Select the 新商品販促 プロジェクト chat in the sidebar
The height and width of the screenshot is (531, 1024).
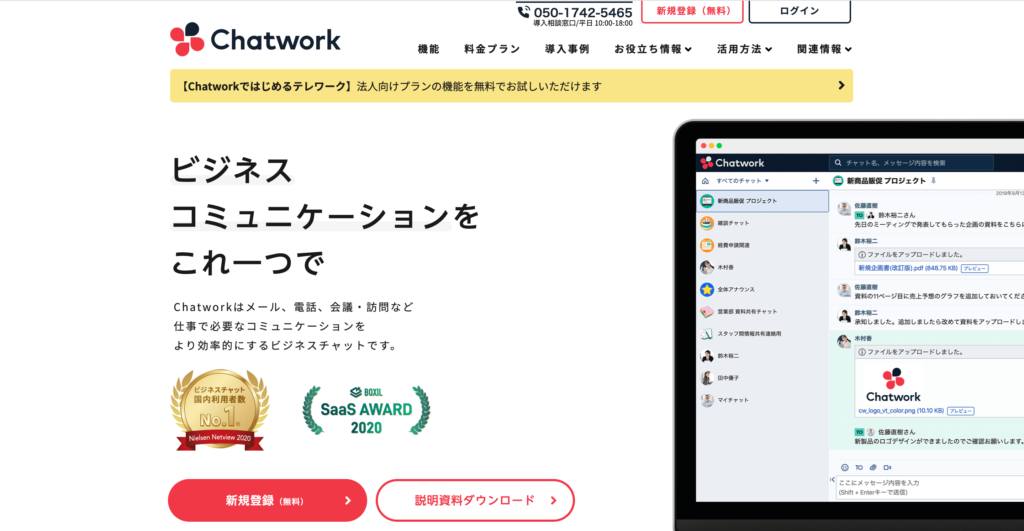[x=763, y=201]
